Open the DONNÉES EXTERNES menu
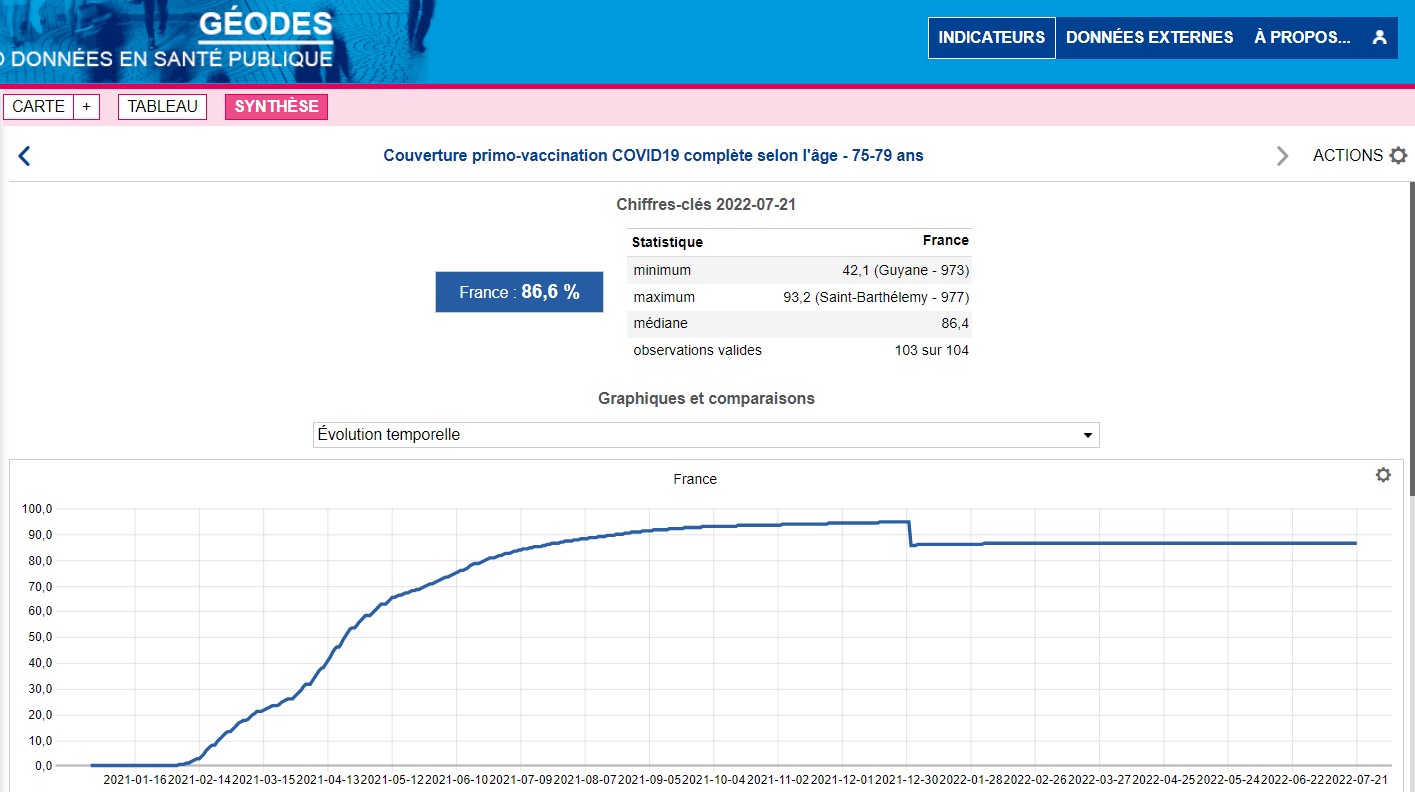This screenshot has height=792, width=1415. [1149, 38]
